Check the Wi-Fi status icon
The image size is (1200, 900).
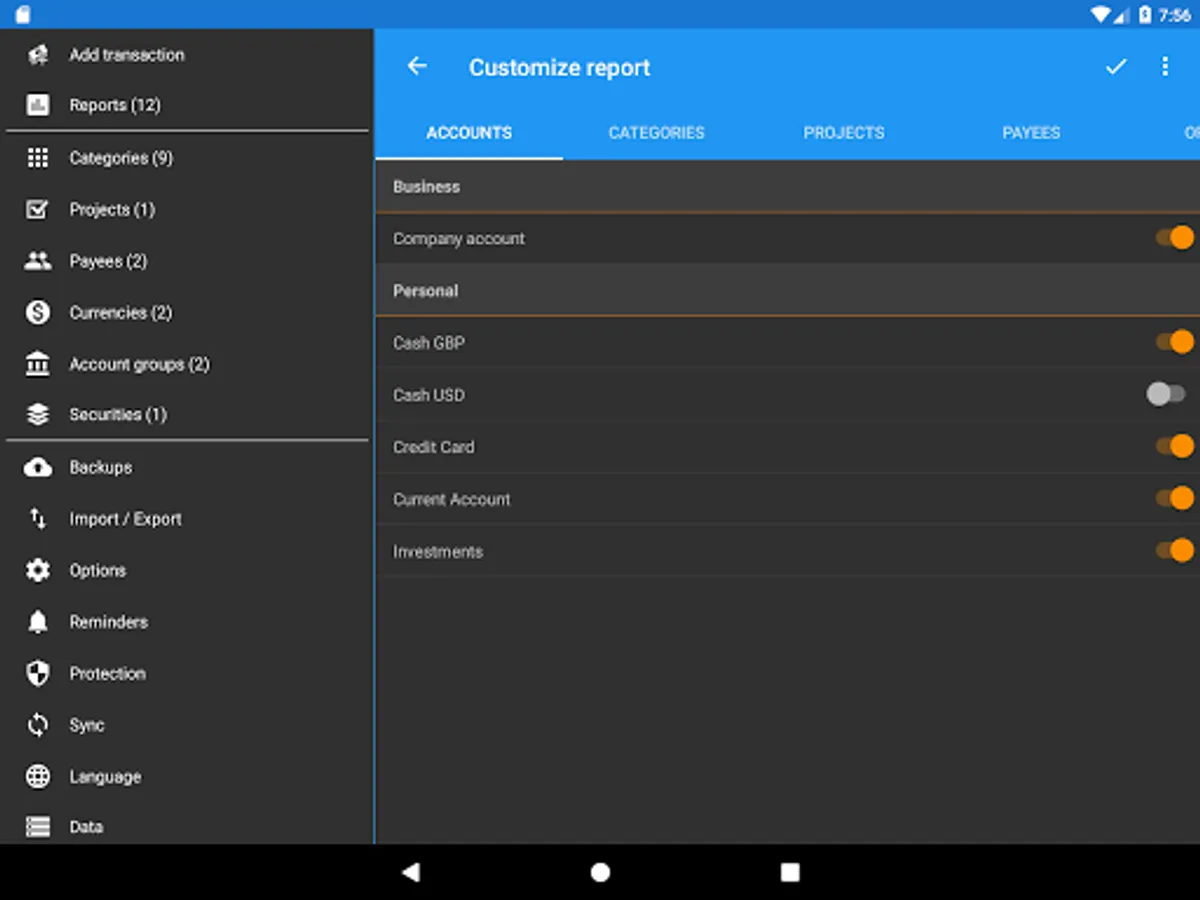pos(1101,14)
